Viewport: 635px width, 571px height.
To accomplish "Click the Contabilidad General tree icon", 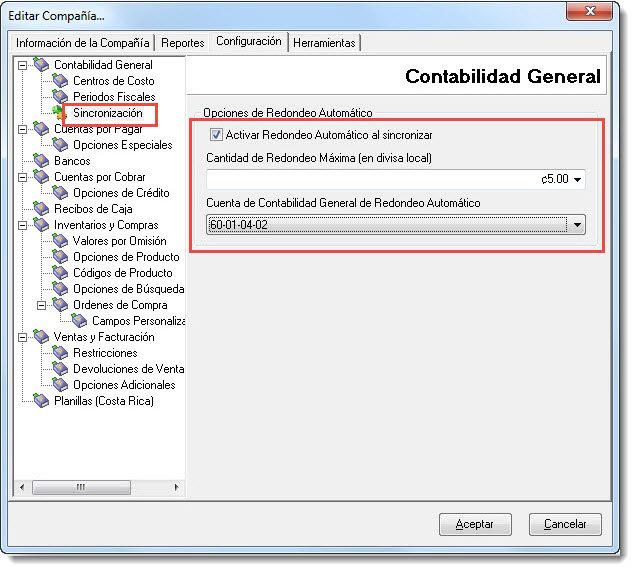I will pos(41,64).
